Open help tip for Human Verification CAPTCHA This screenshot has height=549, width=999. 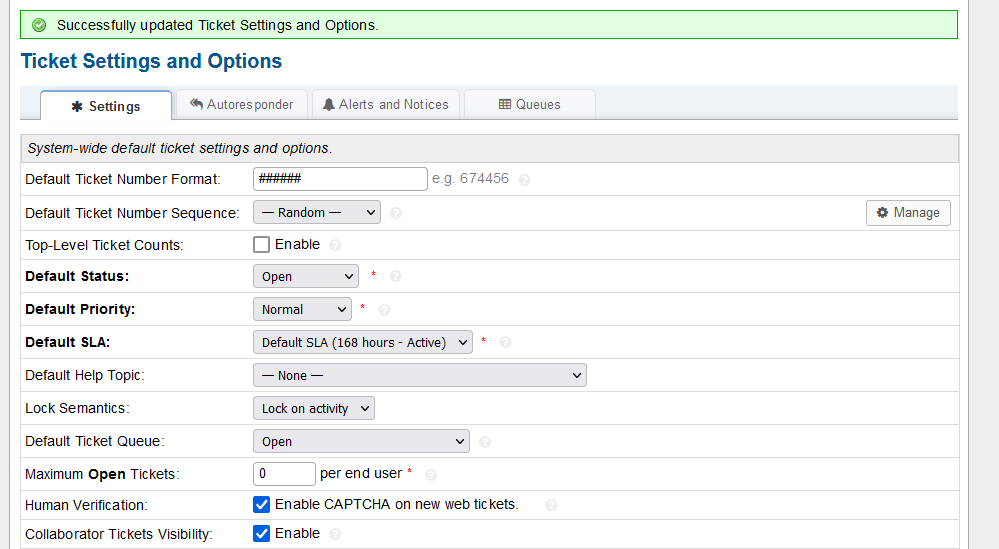551,505
